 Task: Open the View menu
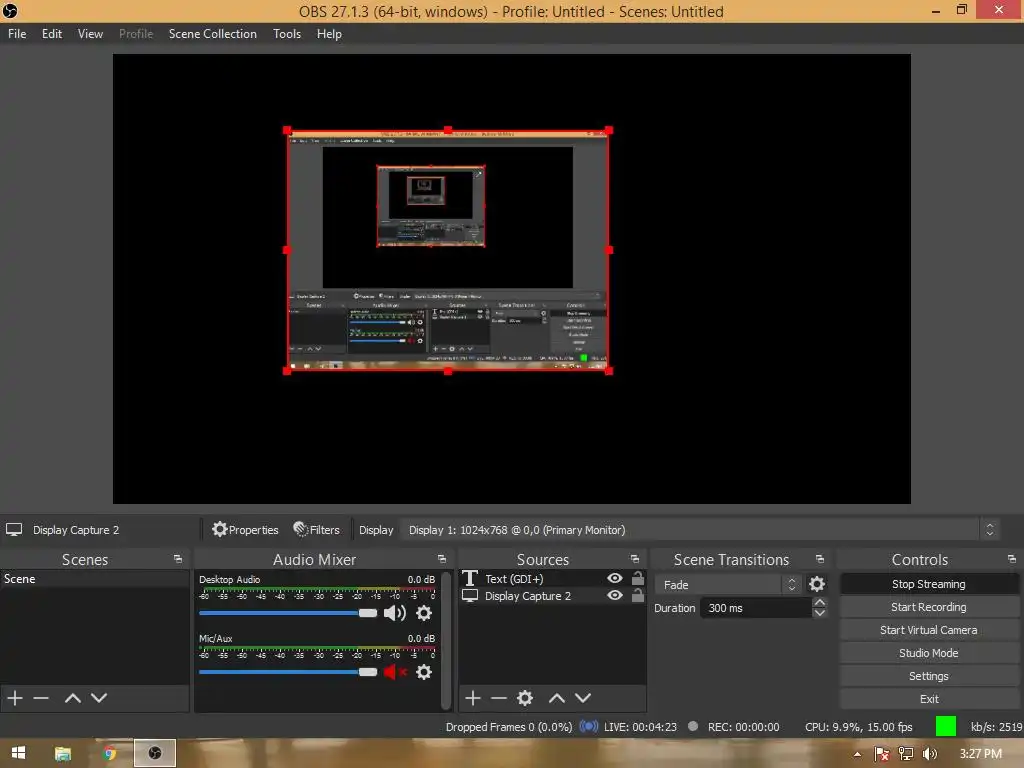pyautogui.click(x=90, y=34)
